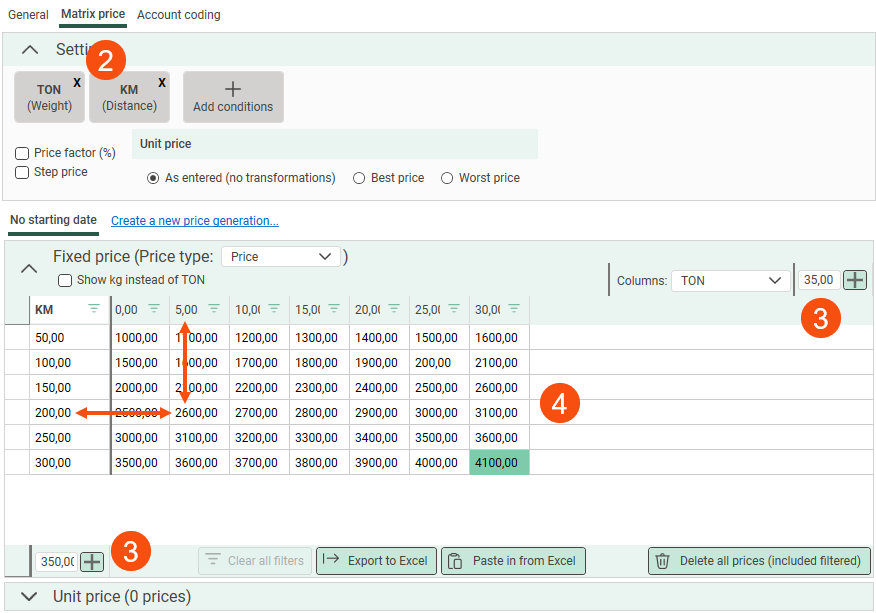This screenshot has width=876, height=613.
Task: Enable the Price factor (%) checkbox
Action: pyautogui.click(x=22, y=154)
